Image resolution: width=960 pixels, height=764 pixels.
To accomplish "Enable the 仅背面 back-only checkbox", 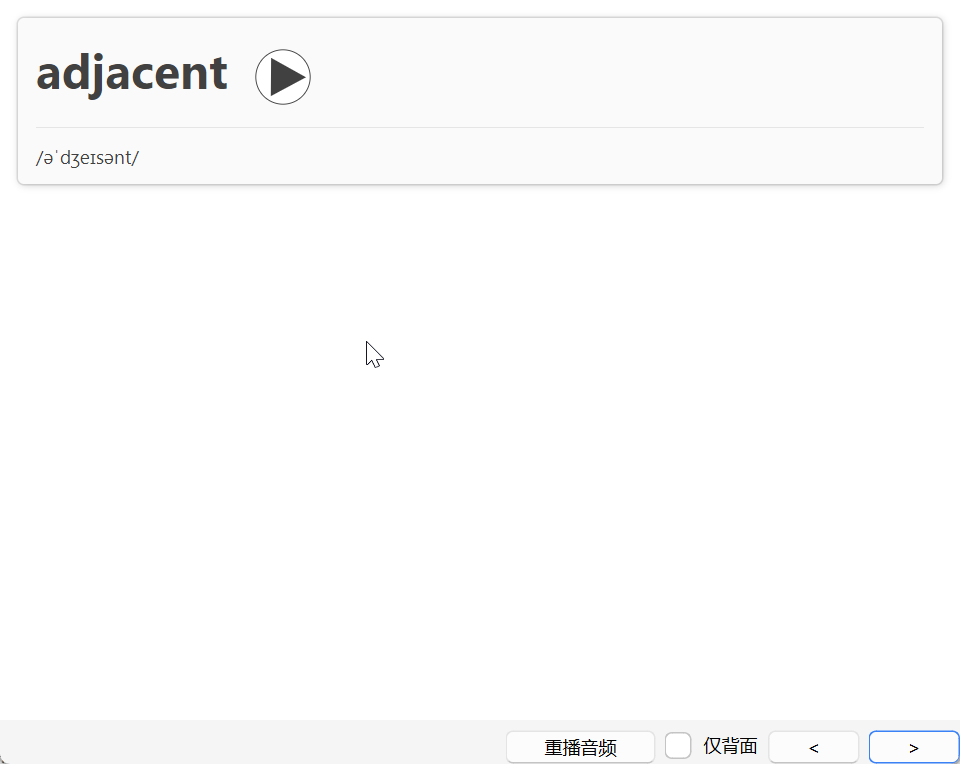I will tap(678, 746).
